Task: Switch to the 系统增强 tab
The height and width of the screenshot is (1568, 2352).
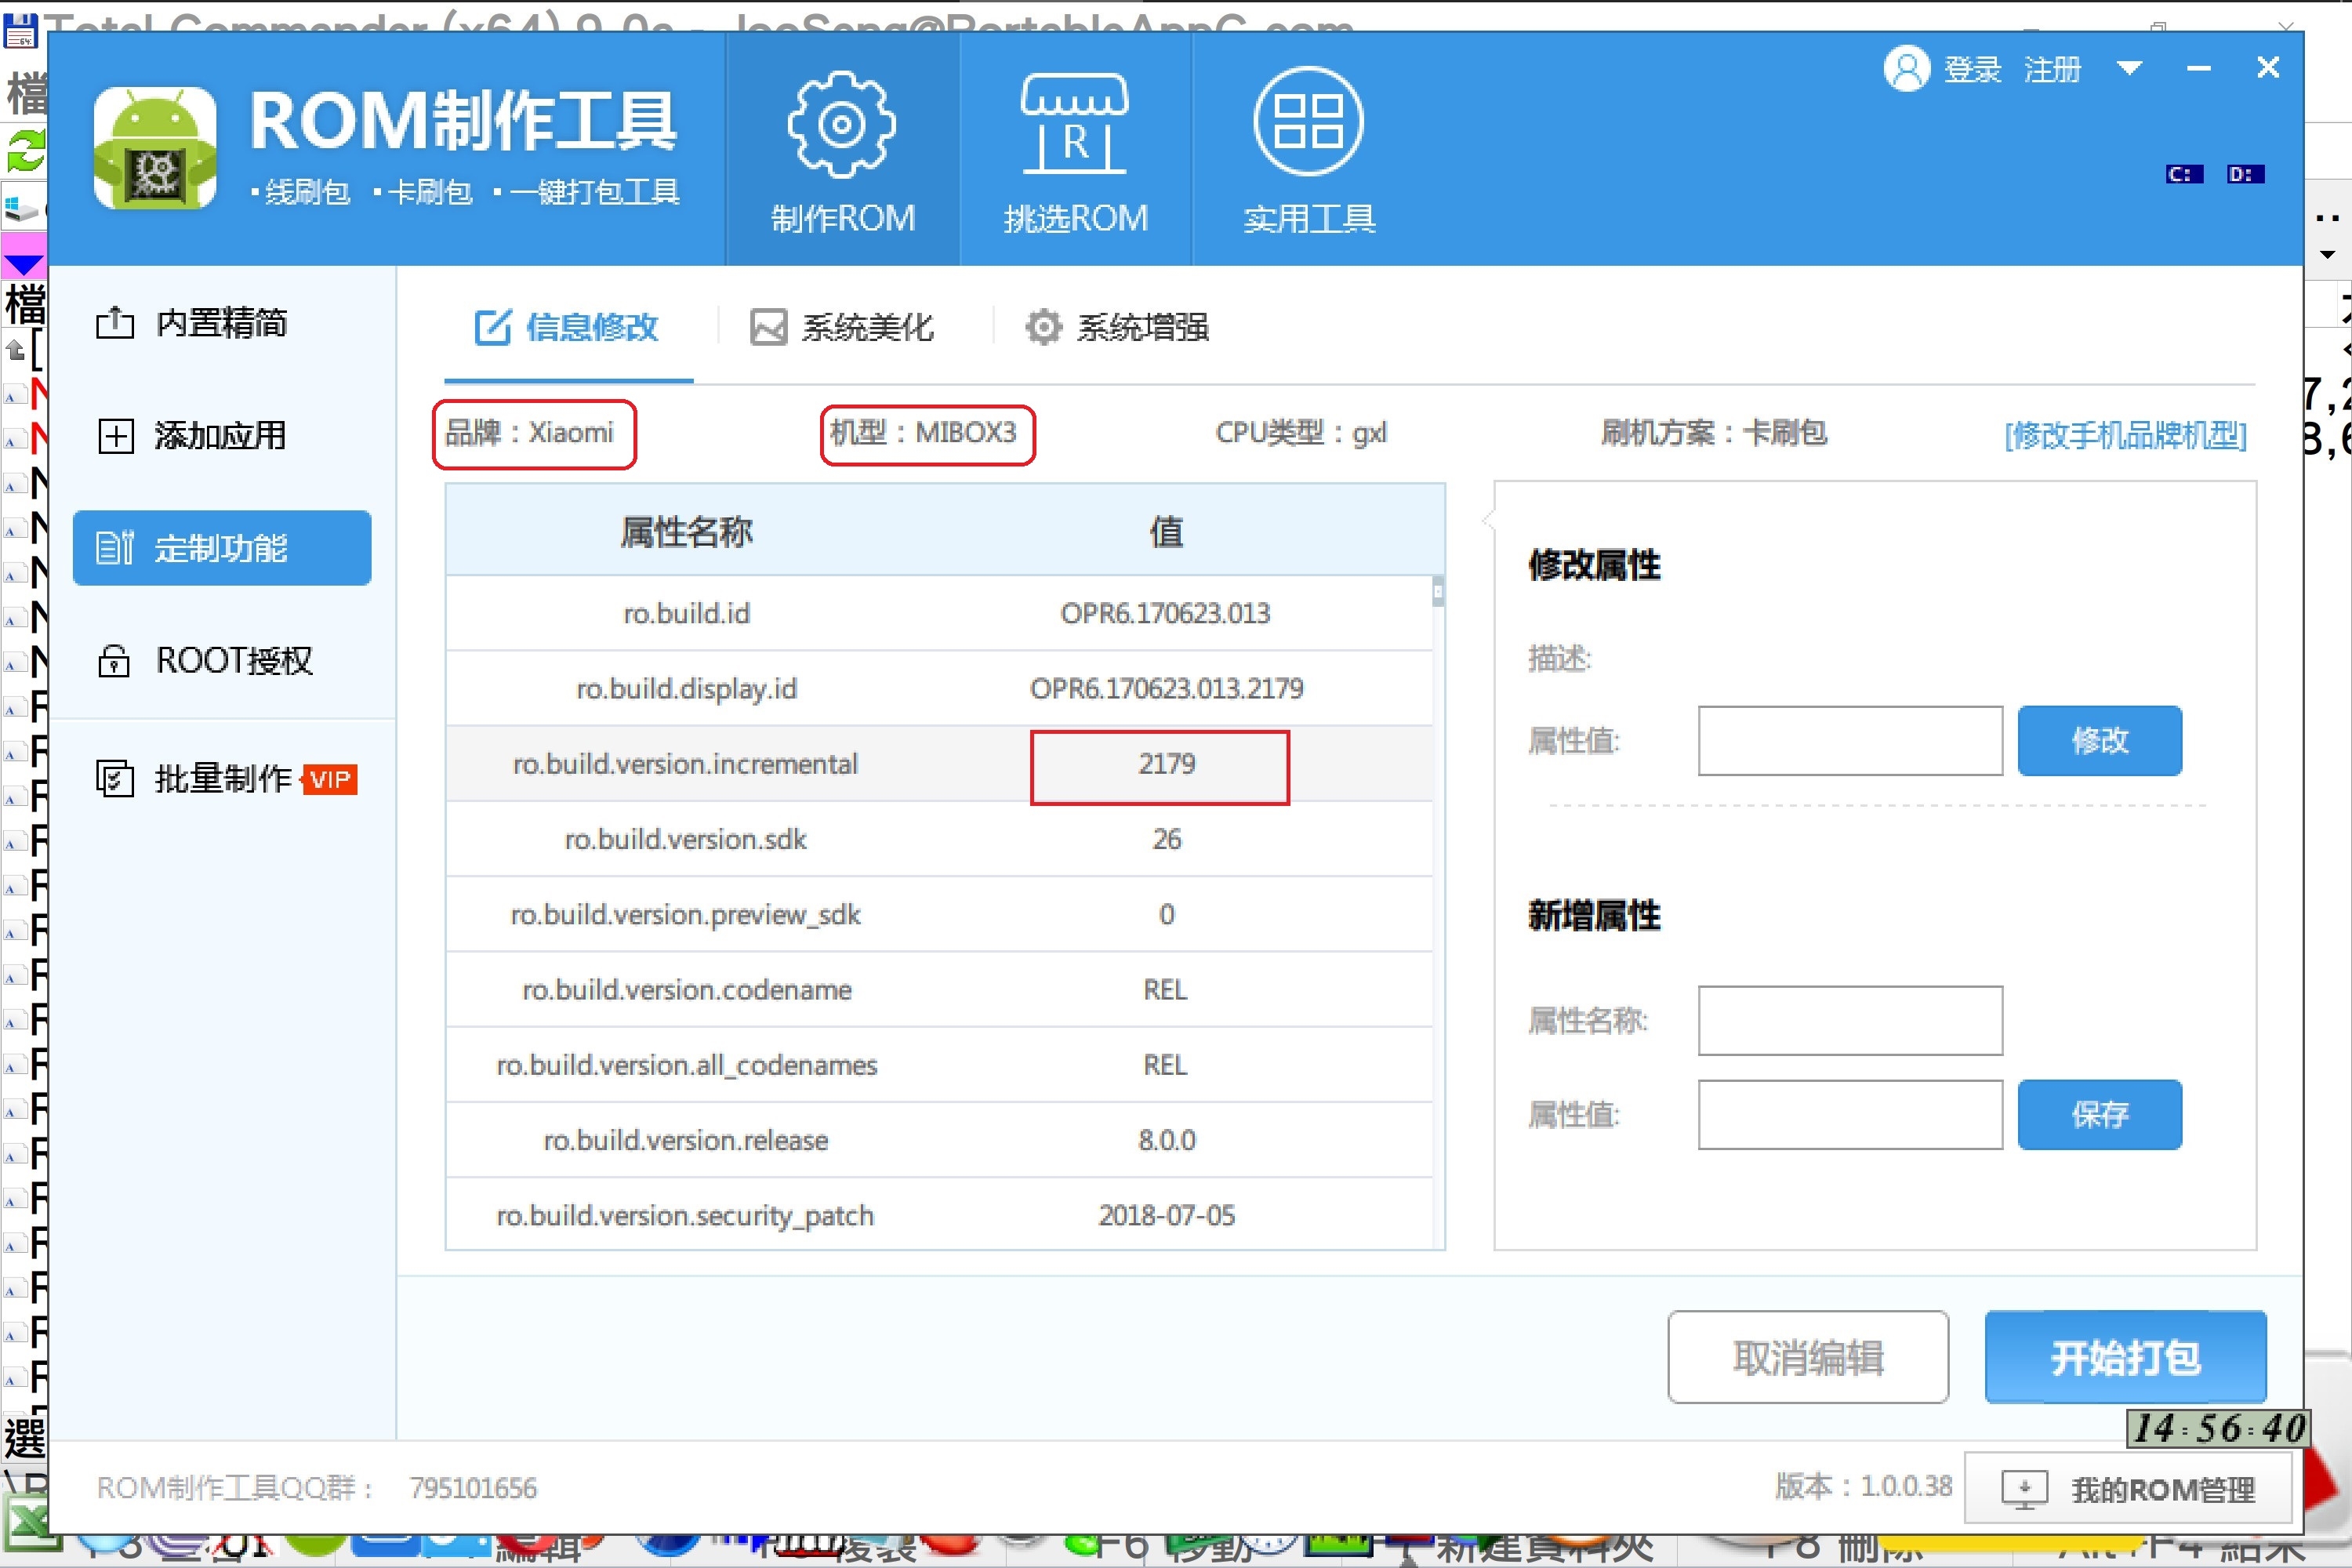Action: [x=1116, y=327]
